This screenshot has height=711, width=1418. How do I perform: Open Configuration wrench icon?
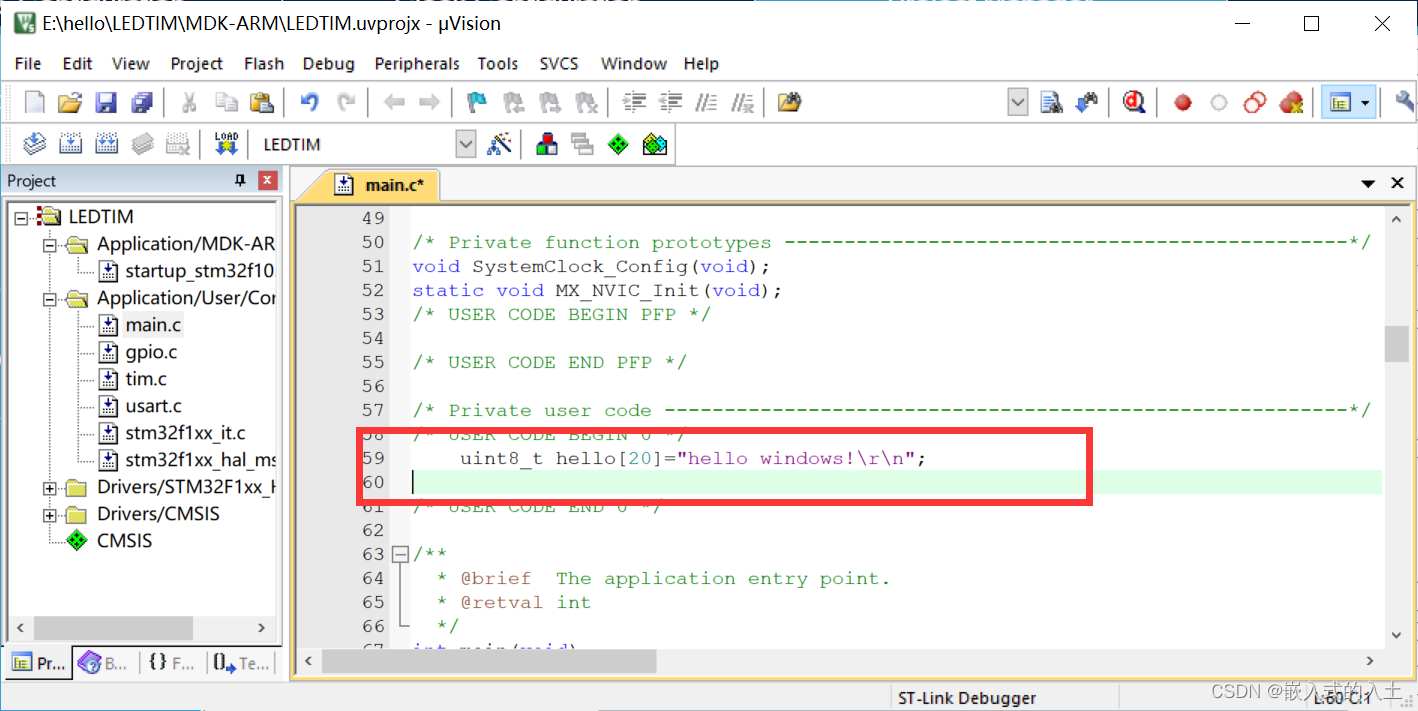click(x=1404, y=102)
